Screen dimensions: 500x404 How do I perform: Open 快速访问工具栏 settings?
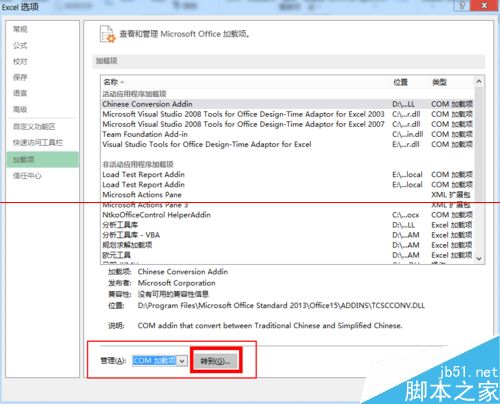tap(38, 143)
